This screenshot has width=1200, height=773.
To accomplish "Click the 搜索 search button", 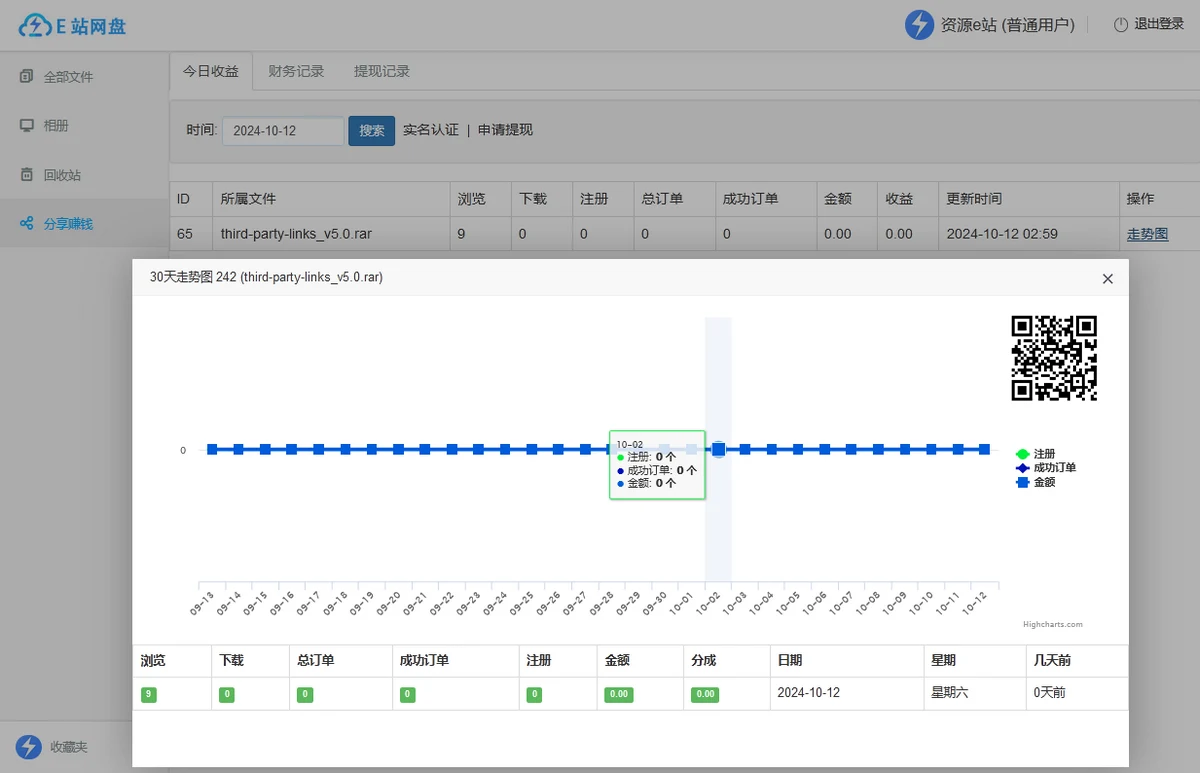I will tap(371, 130).
